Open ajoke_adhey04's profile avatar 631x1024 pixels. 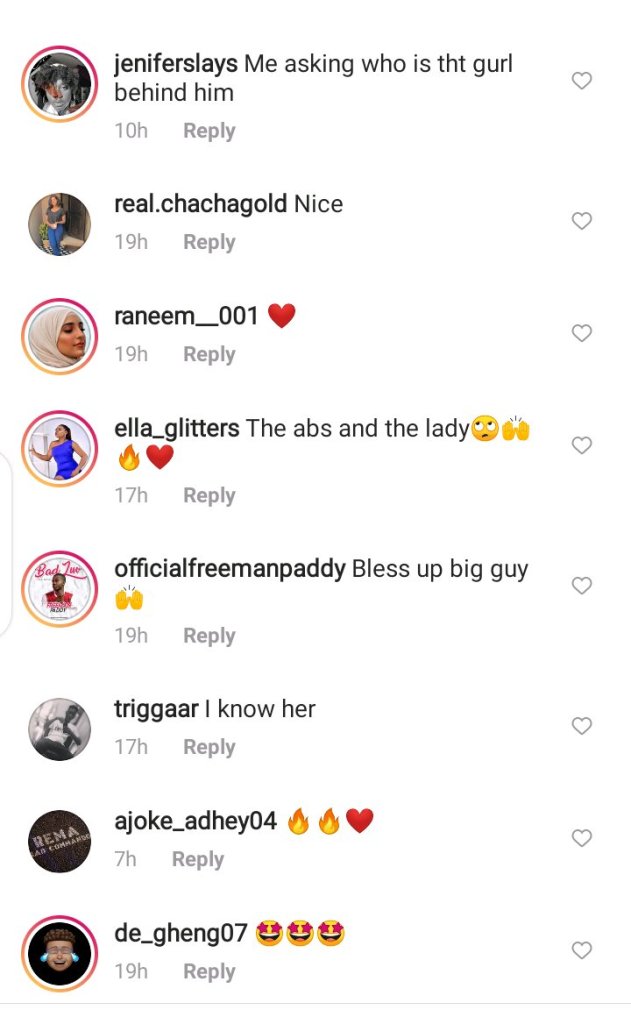59,841
